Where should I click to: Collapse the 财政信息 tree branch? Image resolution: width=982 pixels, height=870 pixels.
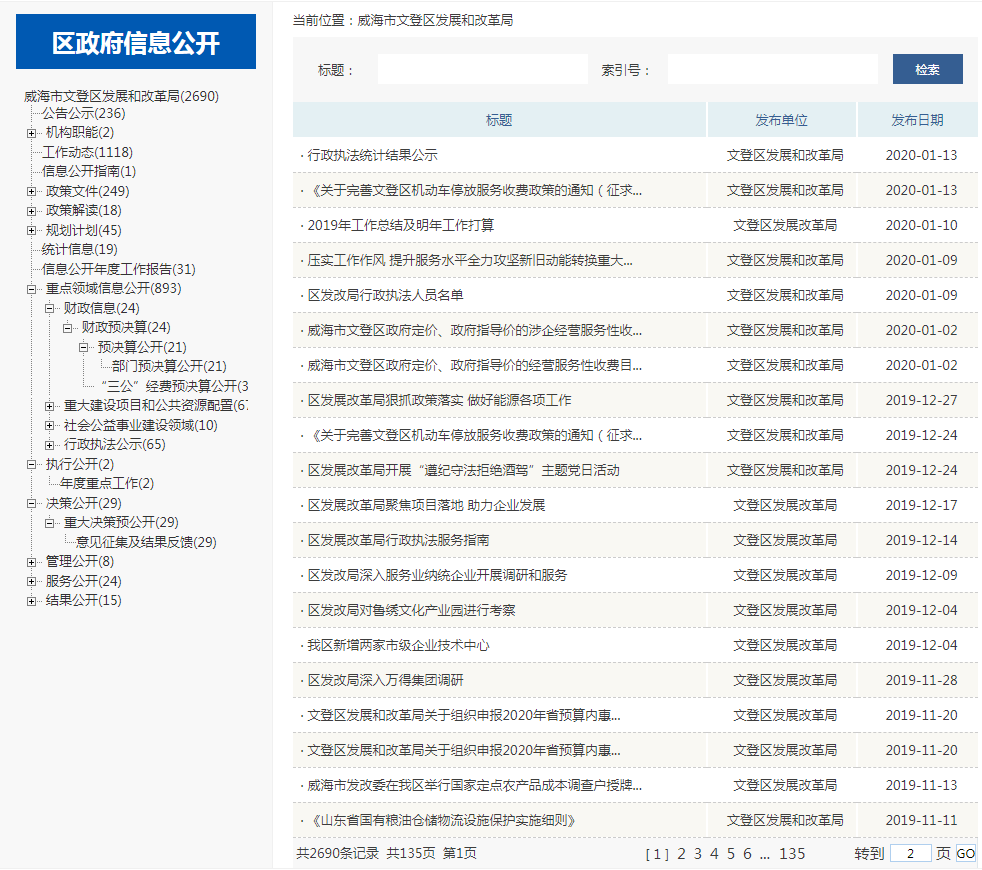(50, 308)
